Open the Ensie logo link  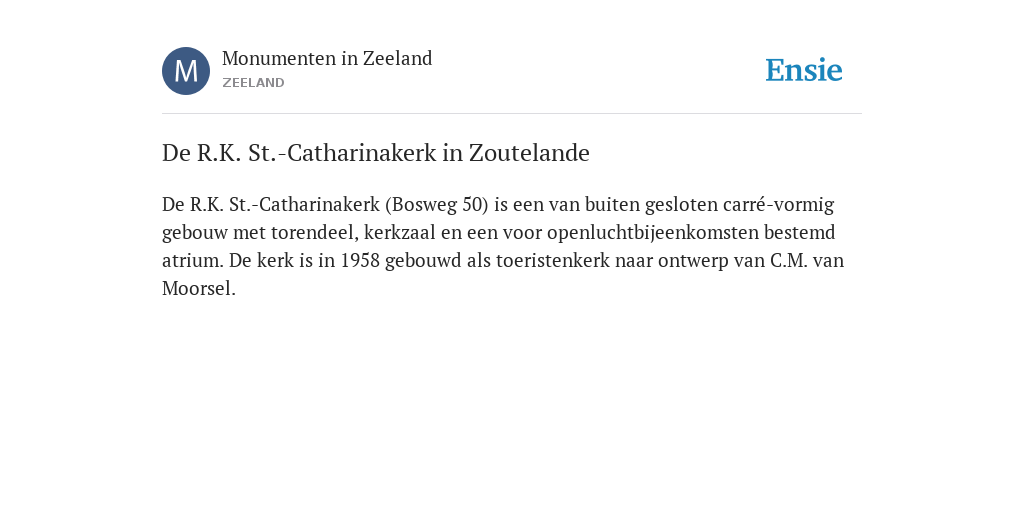(804, 70)
